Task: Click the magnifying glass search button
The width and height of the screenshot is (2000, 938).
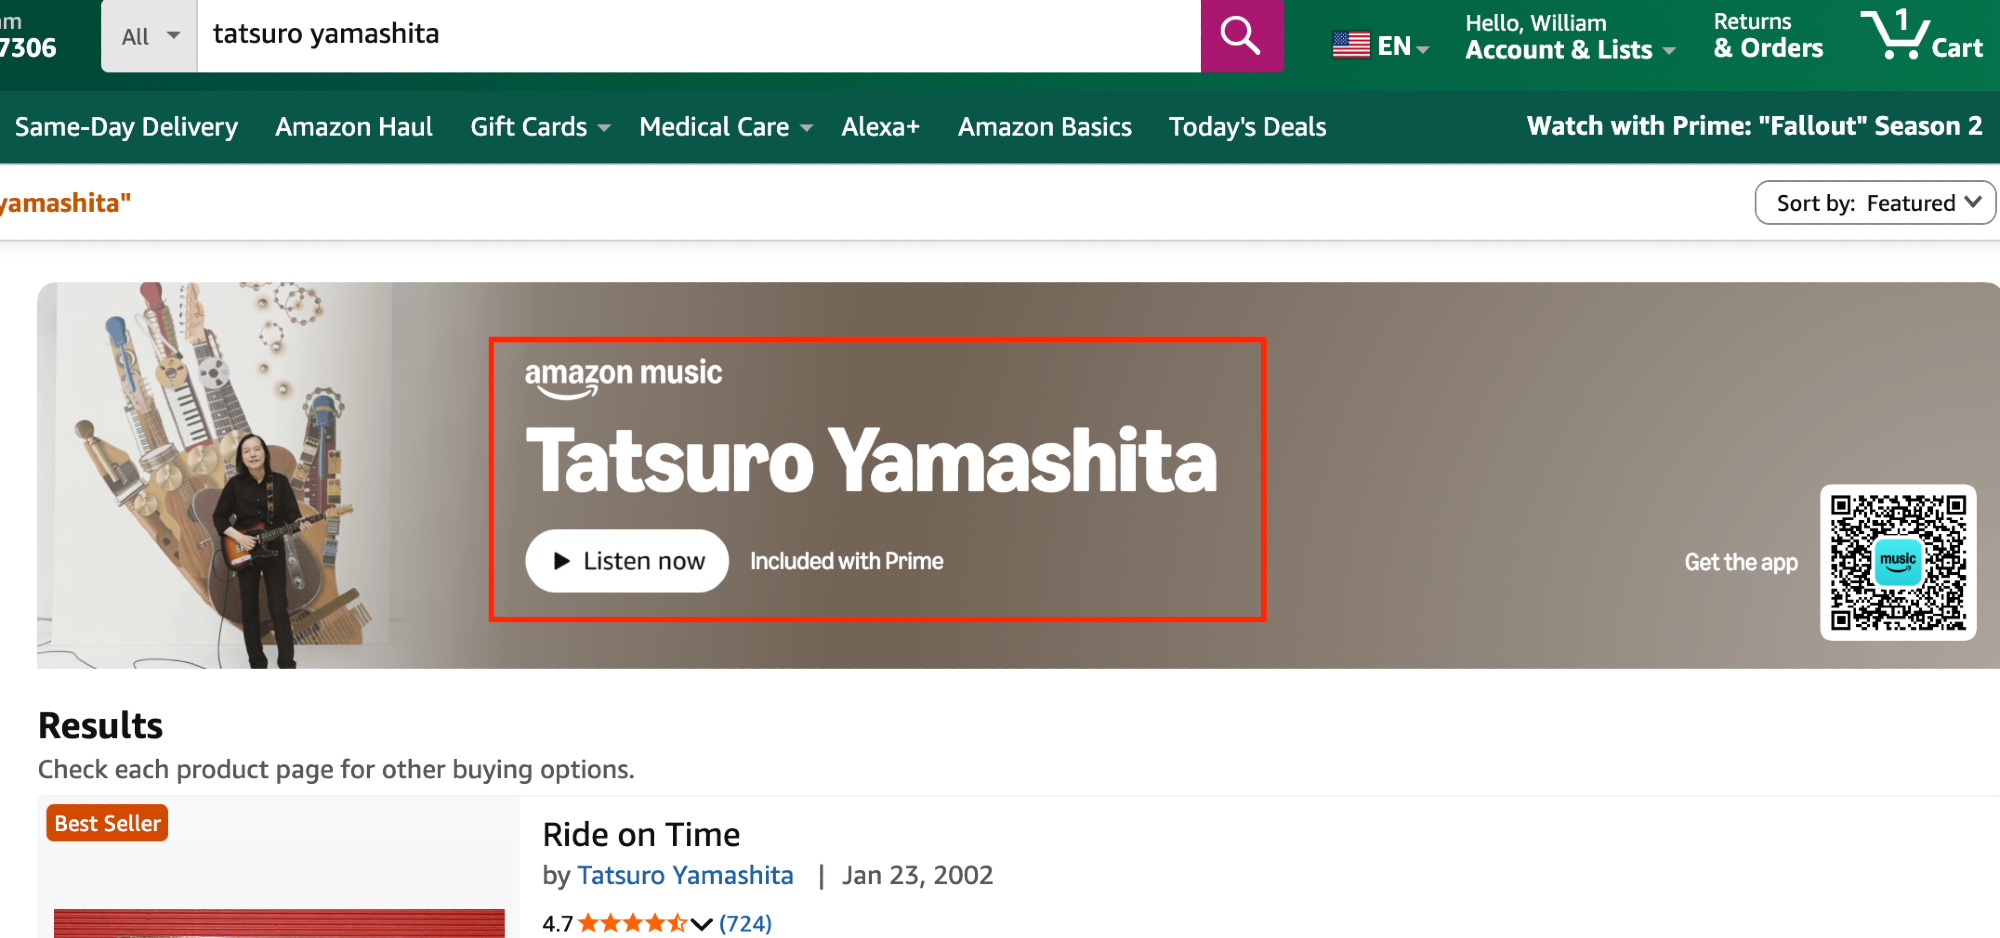Action: (1241, 36)
